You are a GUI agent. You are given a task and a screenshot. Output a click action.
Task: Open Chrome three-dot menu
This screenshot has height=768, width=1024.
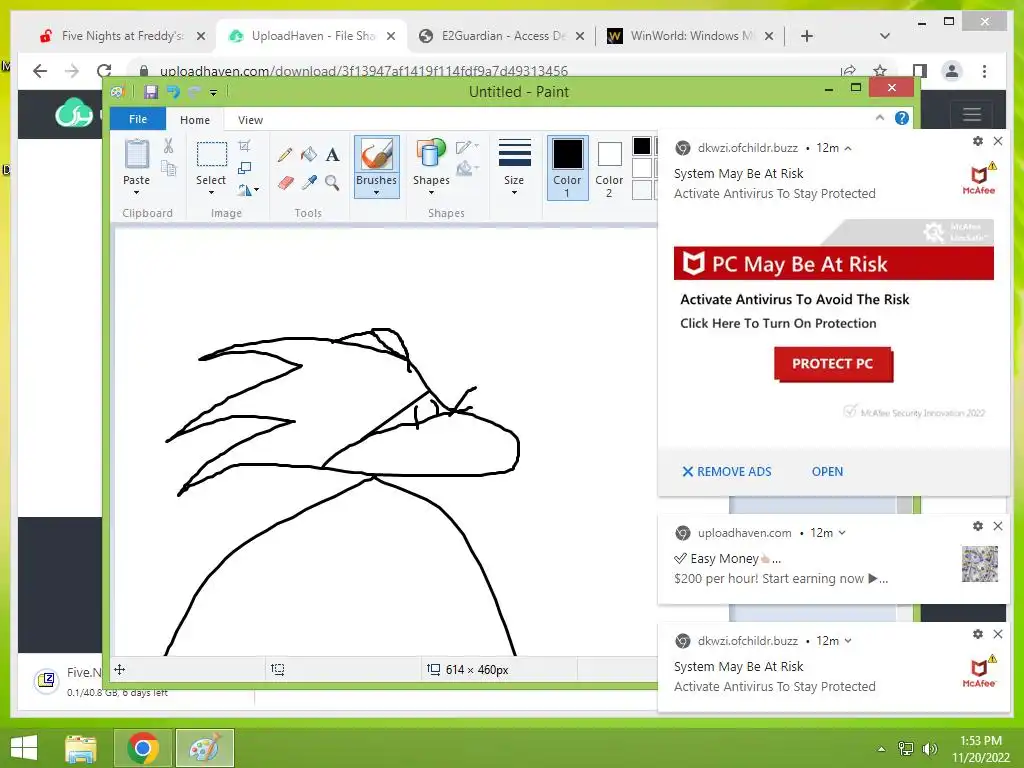coord(984,71)
